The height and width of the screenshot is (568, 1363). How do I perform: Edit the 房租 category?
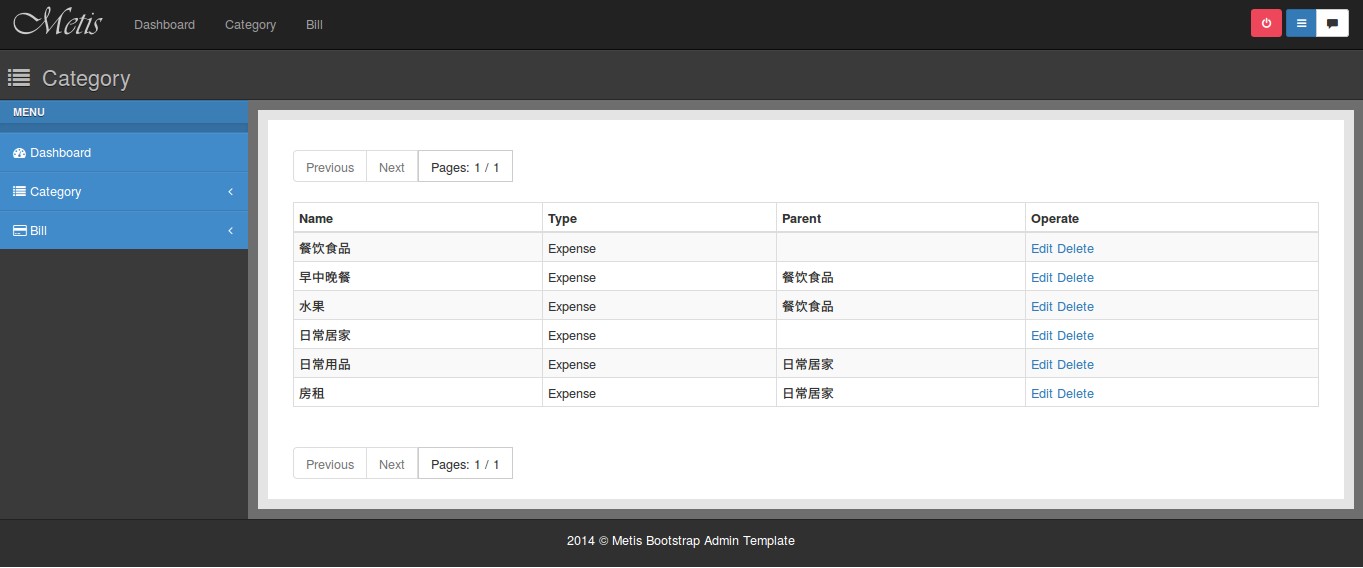[x=1041, y=393]
